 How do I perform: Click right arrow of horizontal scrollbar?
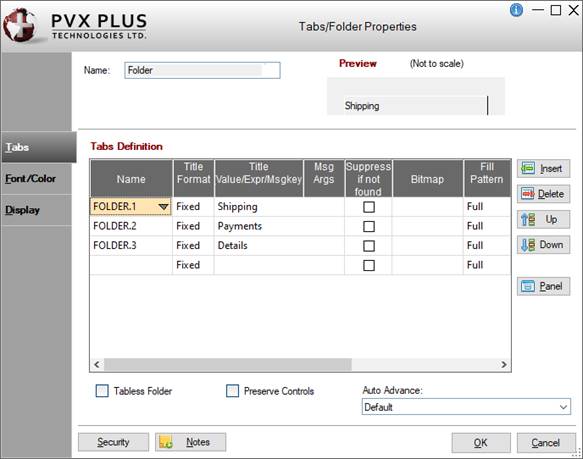pyautogui.click(x=504, y=364)
